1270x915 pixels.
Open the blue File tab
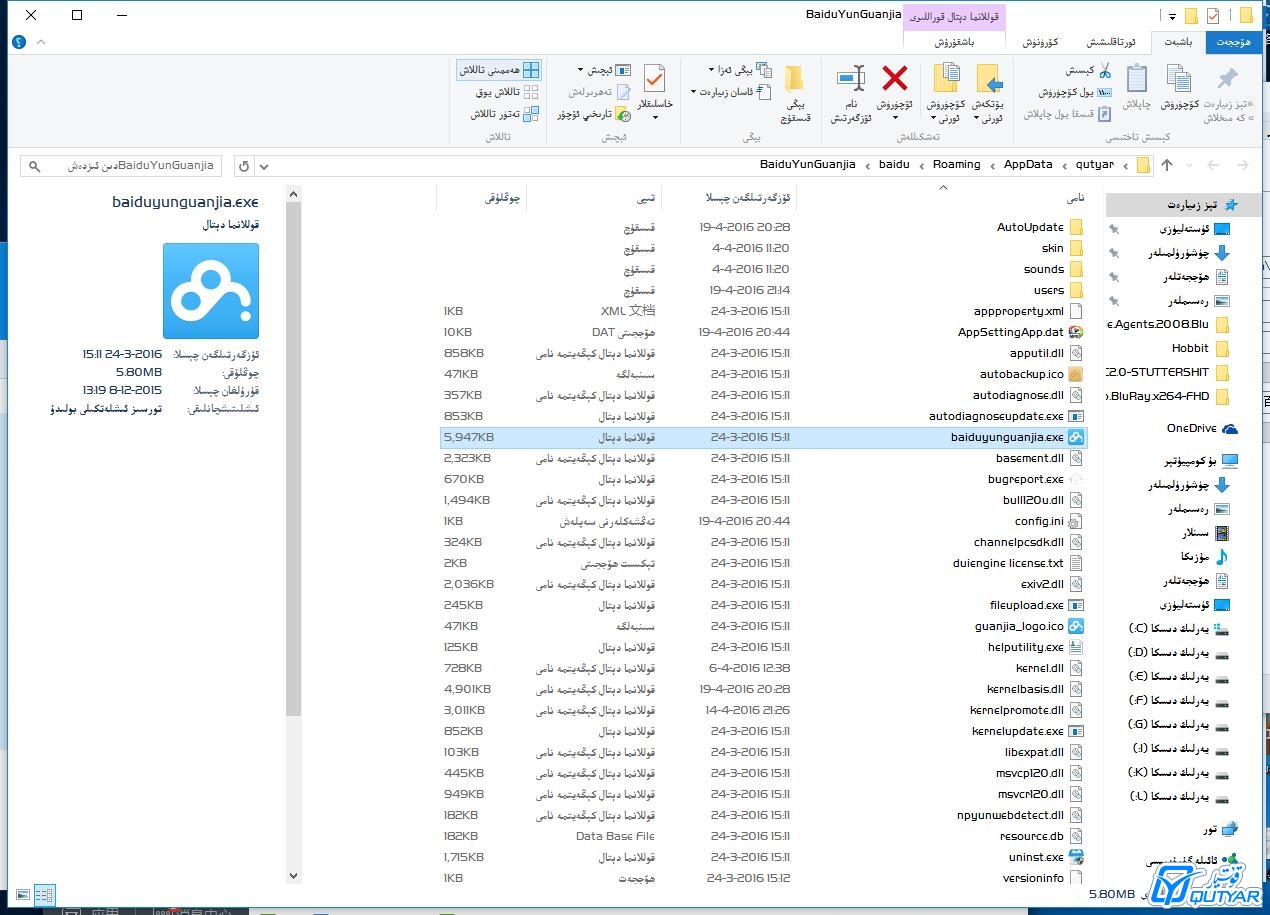1233,42
